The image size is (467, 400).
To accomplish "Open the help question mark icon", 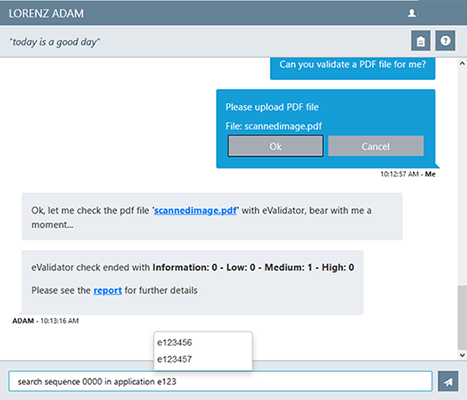I will pyautogui.click(x=445, y=41).
